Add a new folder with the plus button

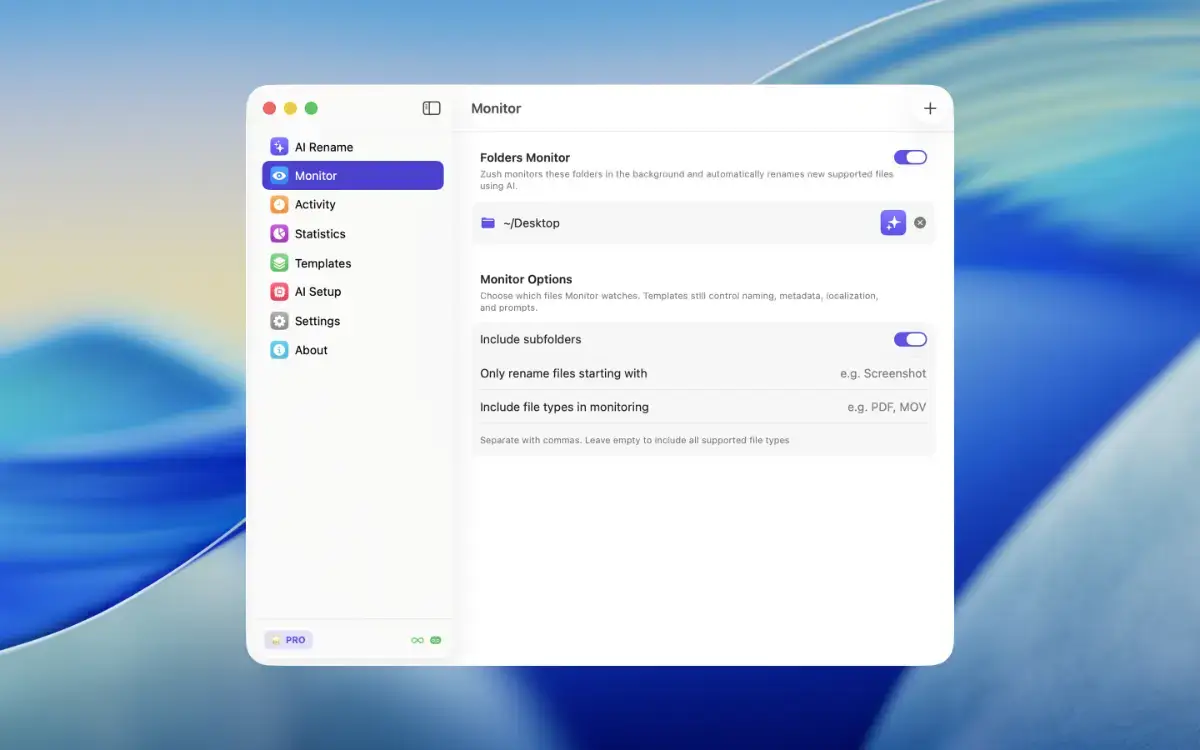click(930, 108)
